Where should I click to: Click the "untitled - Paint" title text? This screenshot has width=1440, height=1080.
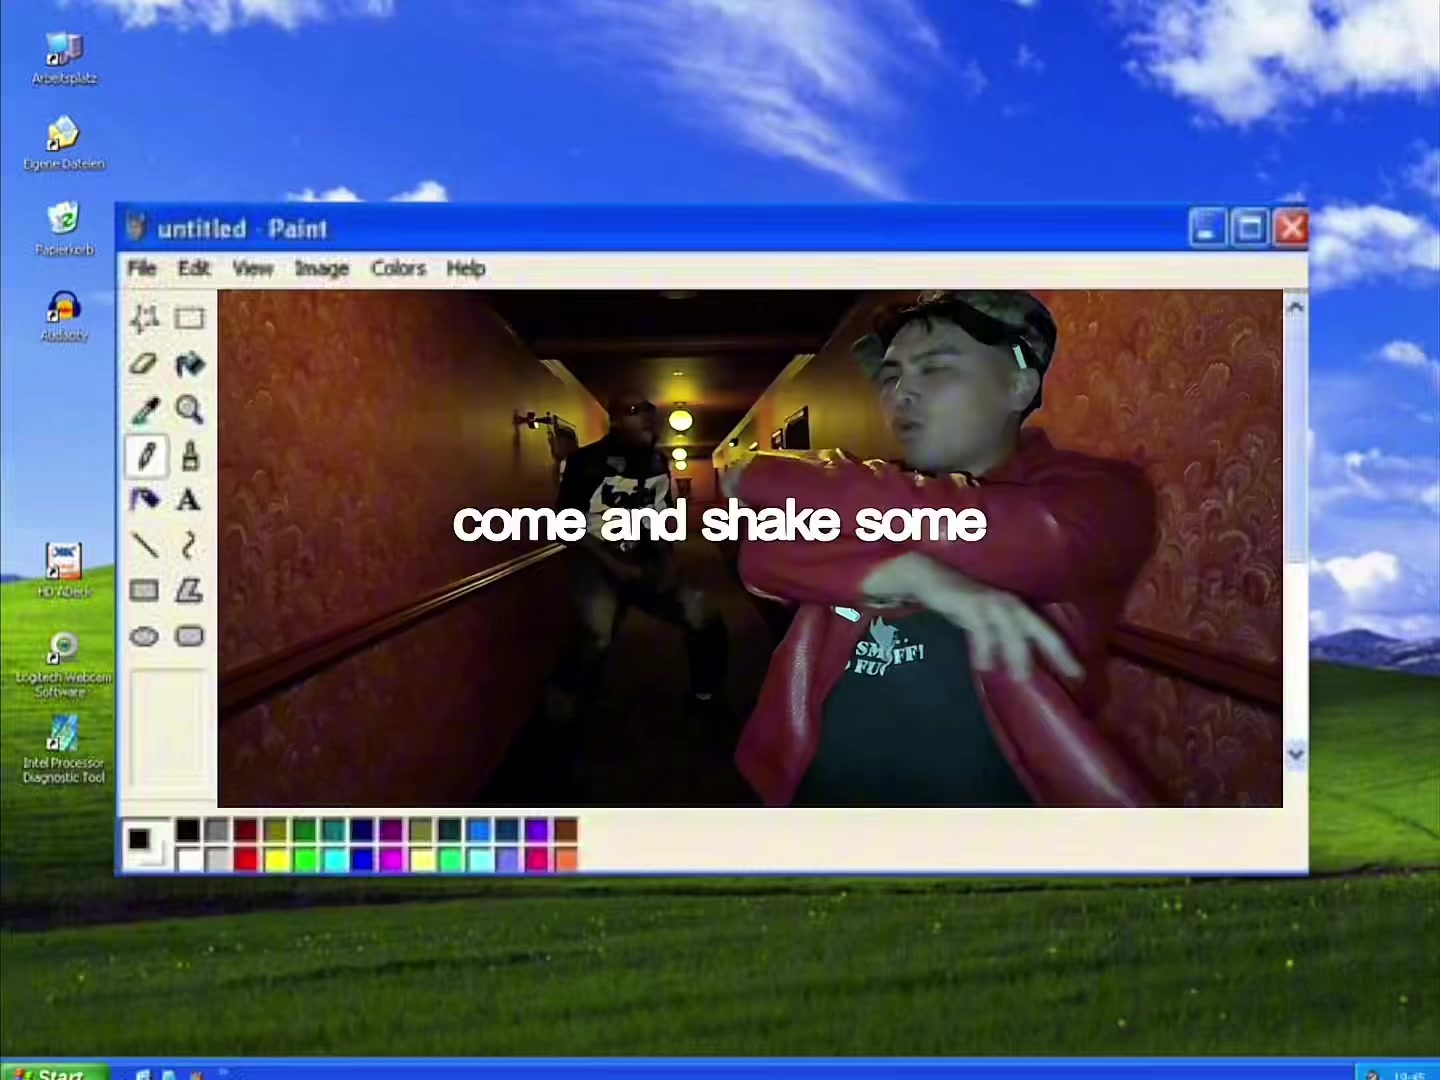(243, 229)
